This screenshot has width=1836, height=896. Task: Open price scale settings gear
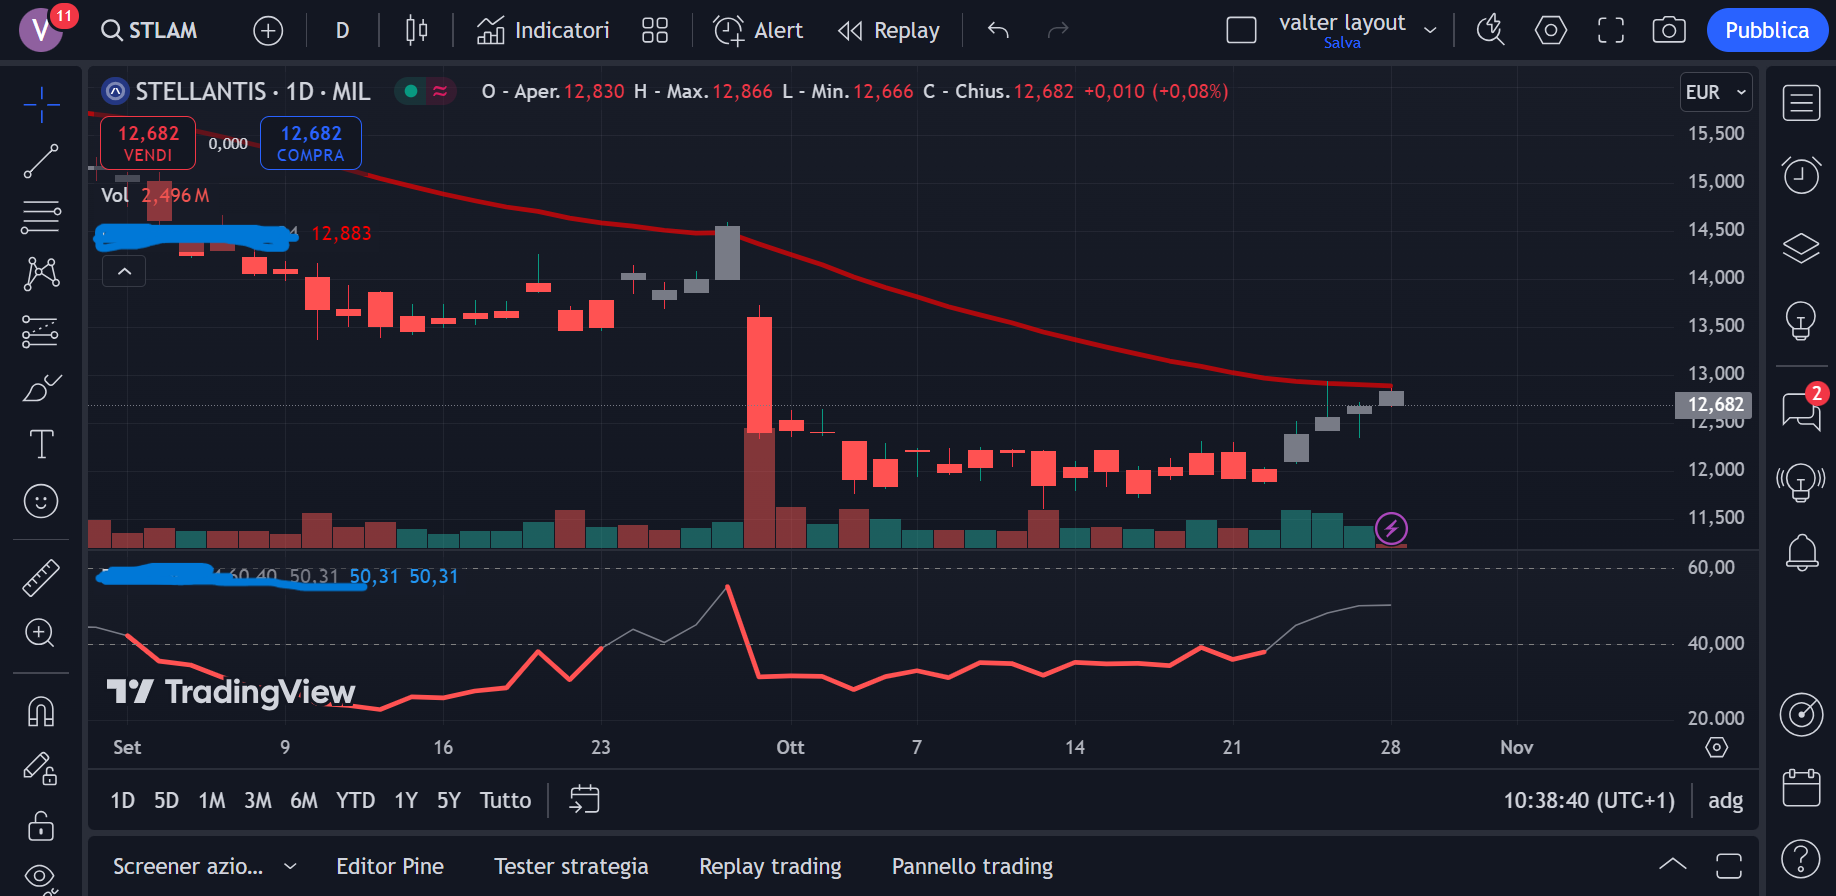1716,747
